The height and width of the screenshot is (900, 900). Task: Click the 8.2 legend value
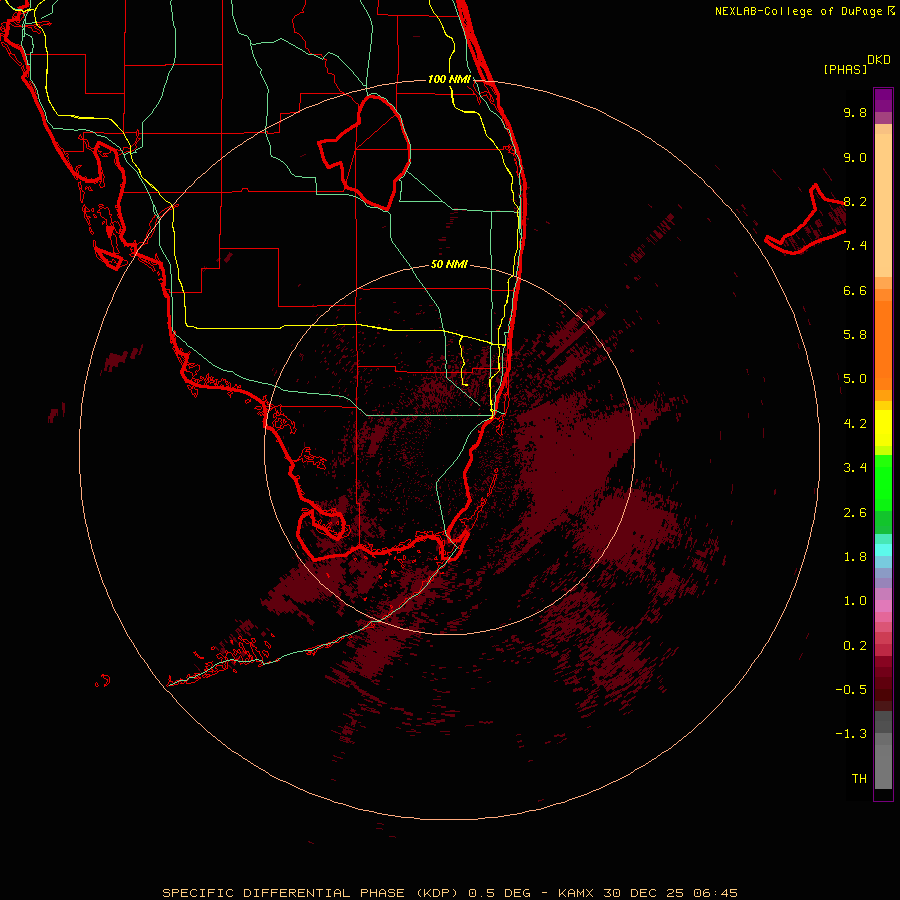pyautogui.click(x=855, y=201)
